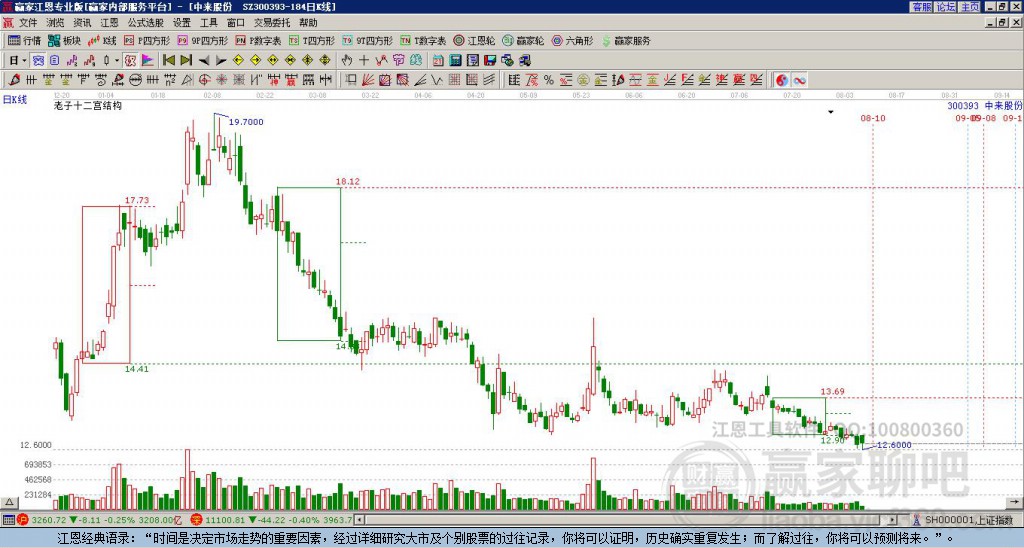
Task: Select the zigzag wave line tool
Action: [437, 80]
